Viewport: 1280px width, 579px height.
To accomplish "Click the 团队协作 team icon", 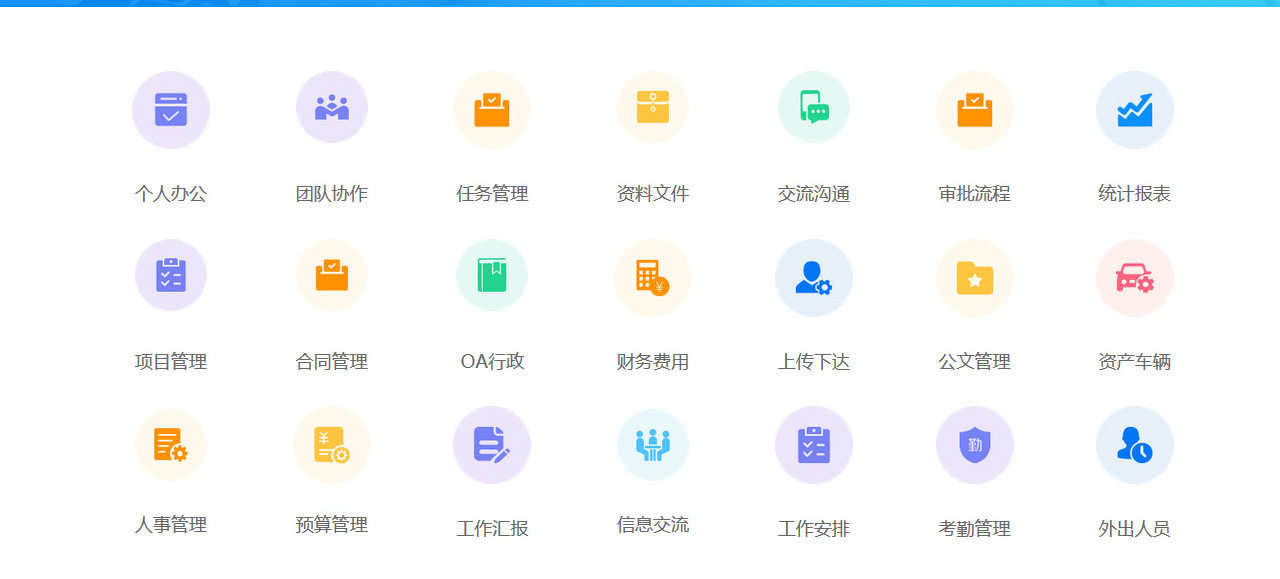I will 332,107.
